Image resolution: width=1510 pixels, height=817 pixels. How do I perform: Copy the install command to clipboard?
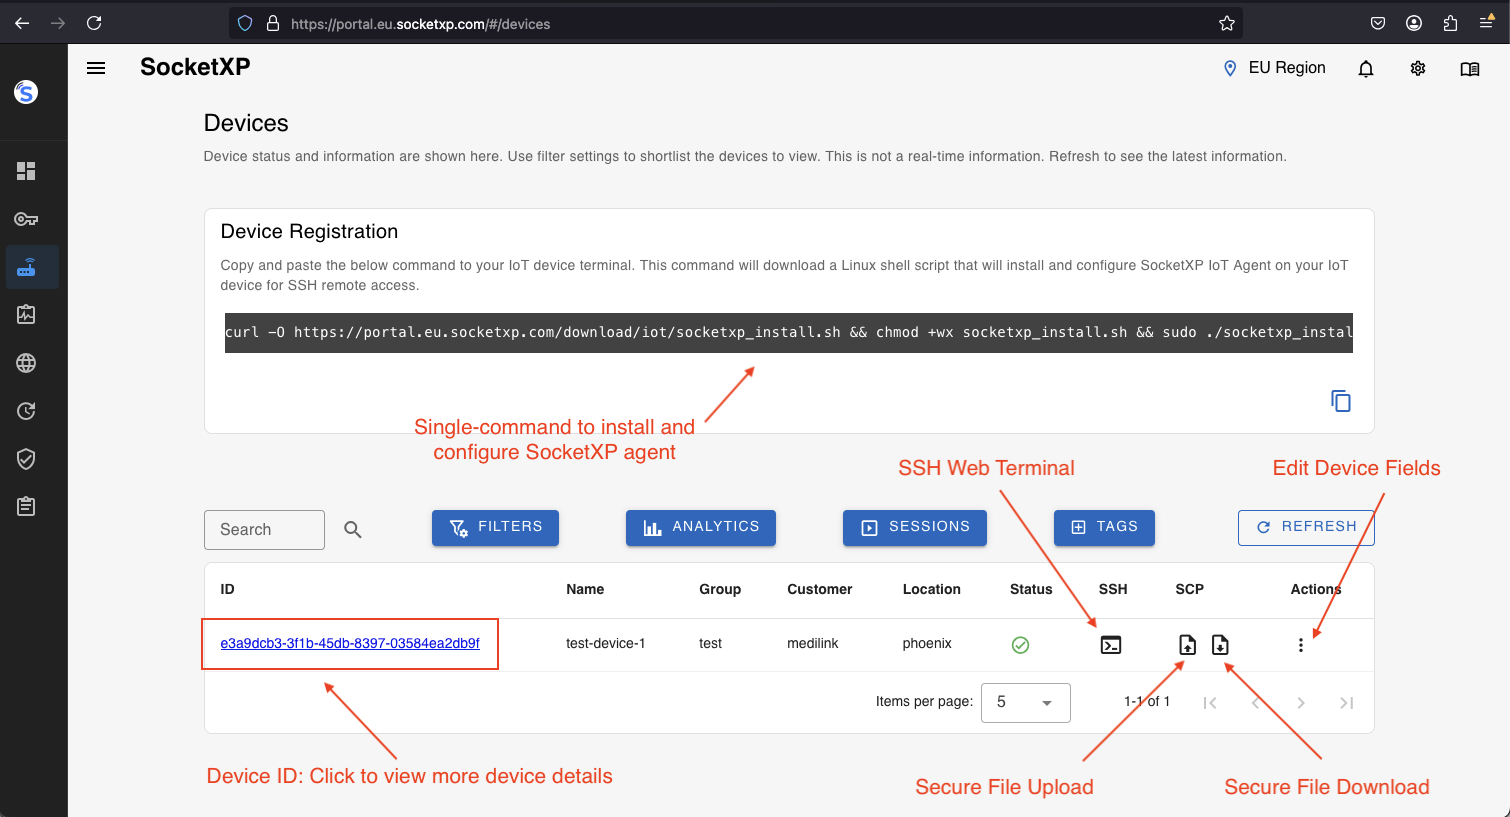[x=1341, y=401]
